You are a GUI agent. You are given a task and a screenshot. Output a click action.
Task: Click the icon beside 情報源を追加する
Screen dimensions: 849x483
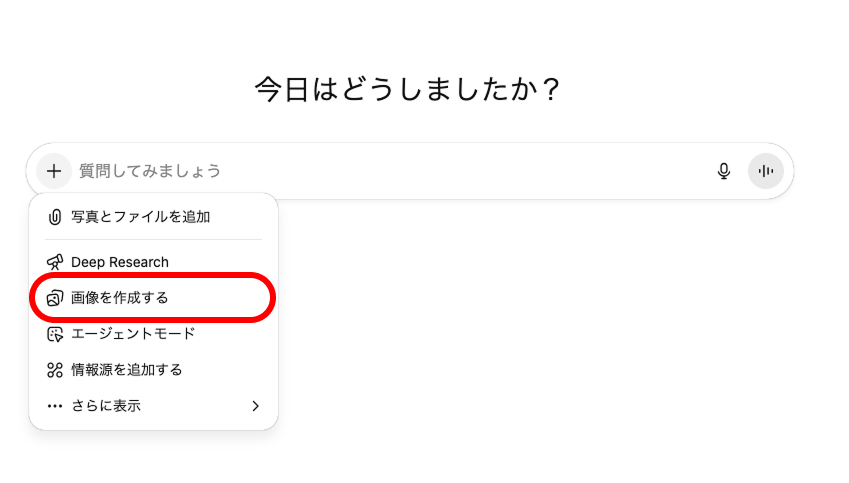click(55, 370)
